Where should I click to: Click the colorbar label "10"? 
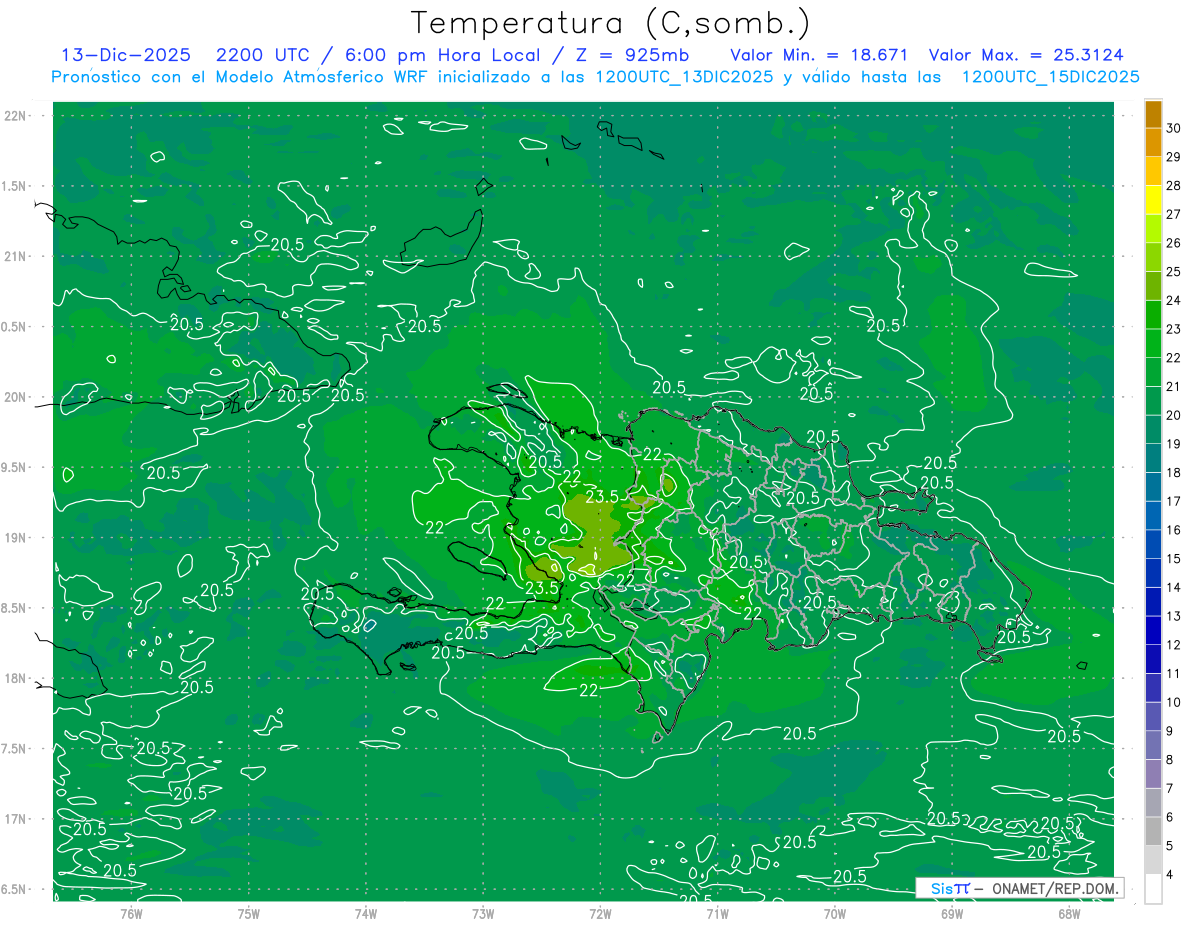(x=1174, y=703)
